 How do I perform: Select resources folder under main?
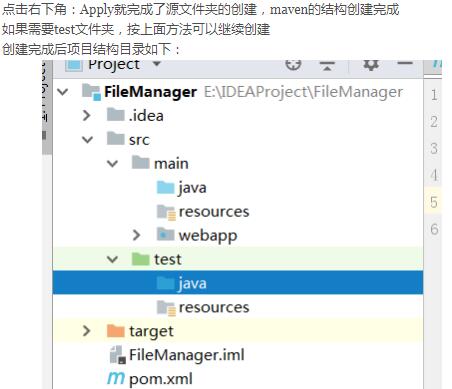[x=203, y=211]
